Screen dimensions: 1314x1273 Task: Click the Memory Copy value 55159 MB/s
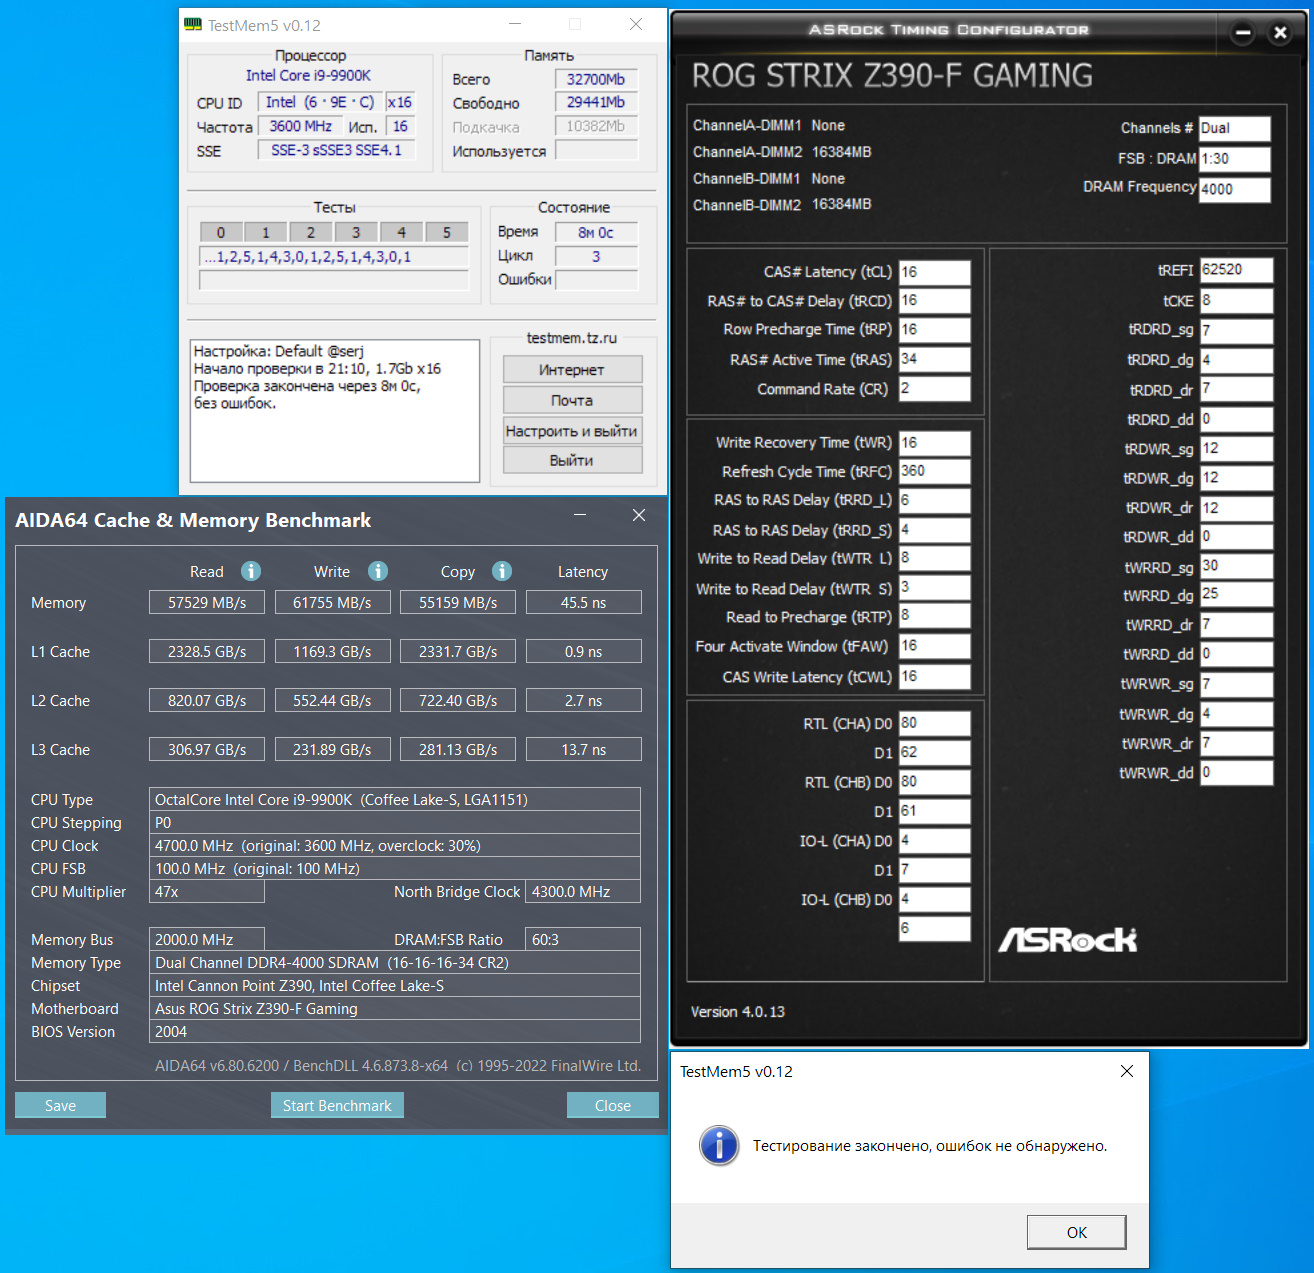point(458,603)
